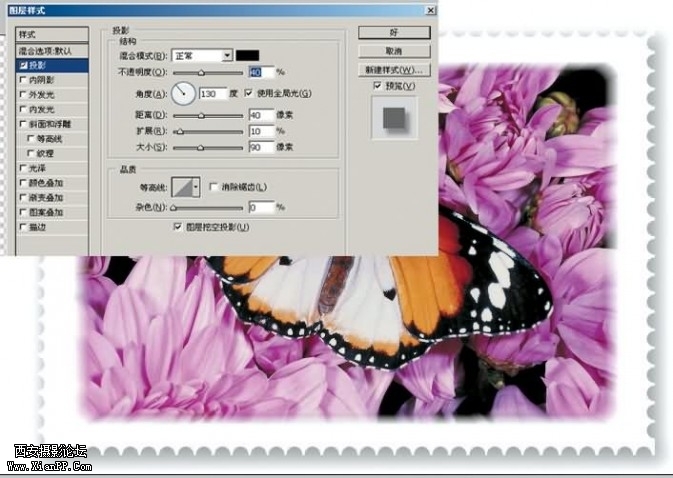Click the 取消 cancel button

click(394, 51)
